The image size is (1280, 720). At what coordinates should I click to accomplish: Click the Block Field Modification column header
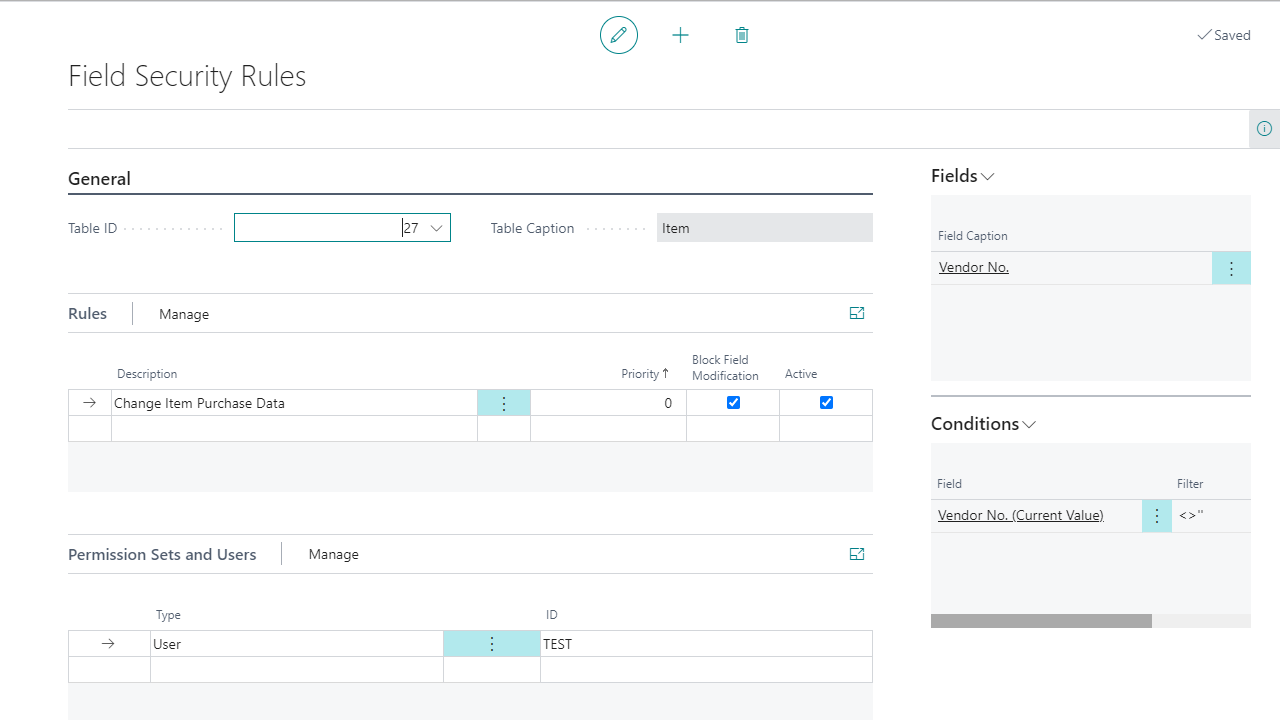point(725,368)
